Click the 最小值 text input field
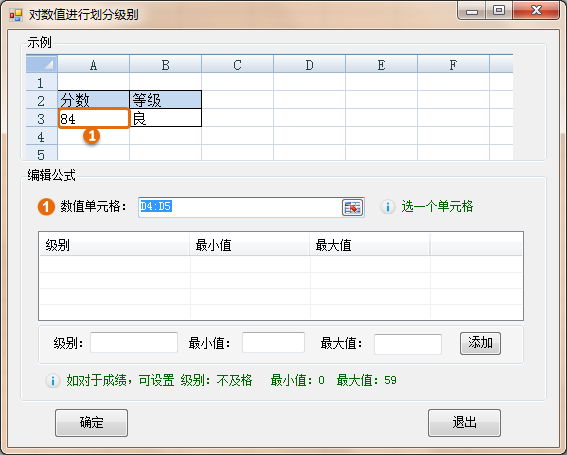 273,343
